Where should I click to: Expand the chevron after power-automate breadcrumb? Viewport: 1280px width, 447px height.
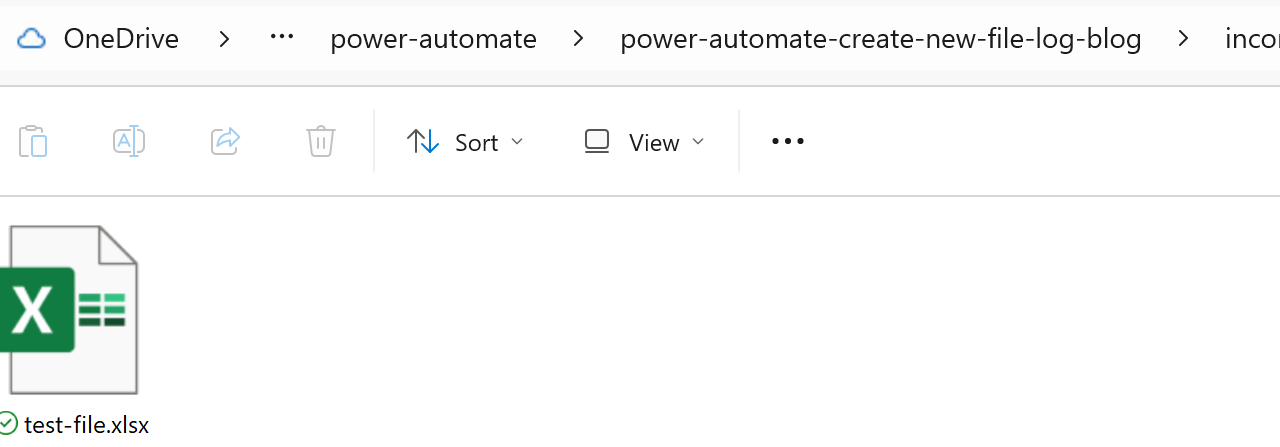tap(578, 39)
